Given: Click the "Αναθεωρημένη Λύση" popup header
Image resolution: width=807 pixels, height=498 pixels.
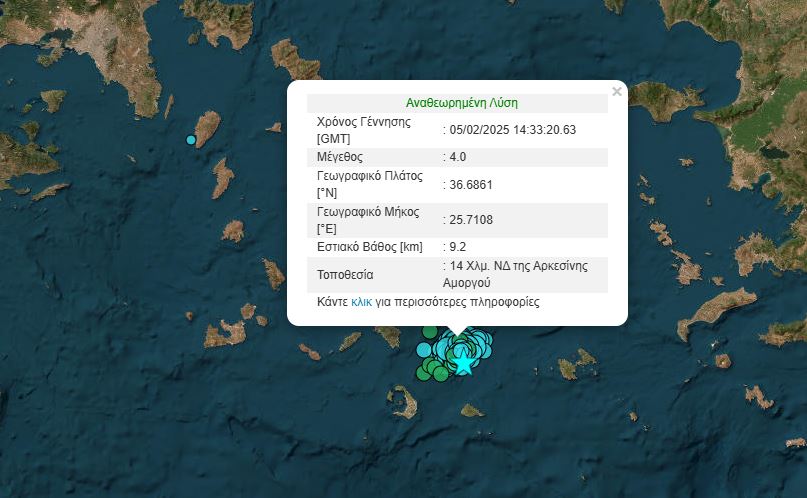Looking at the screenshot, I should [x=461, y=103].
